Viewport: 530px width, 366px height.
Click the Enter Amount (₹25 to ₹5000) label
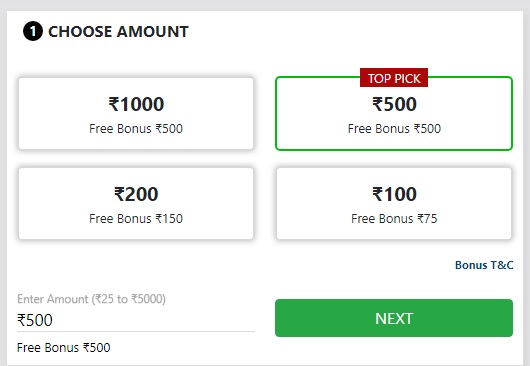click(x=91, y=299)
